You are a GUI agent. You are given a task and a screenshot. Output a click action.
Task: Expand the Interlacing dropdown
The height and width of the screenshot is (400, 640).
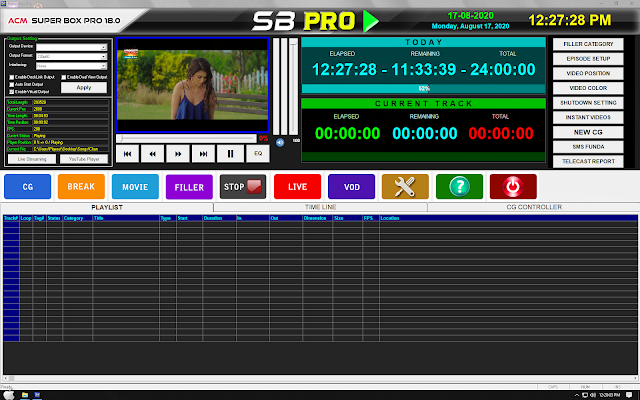coord(104,66)
